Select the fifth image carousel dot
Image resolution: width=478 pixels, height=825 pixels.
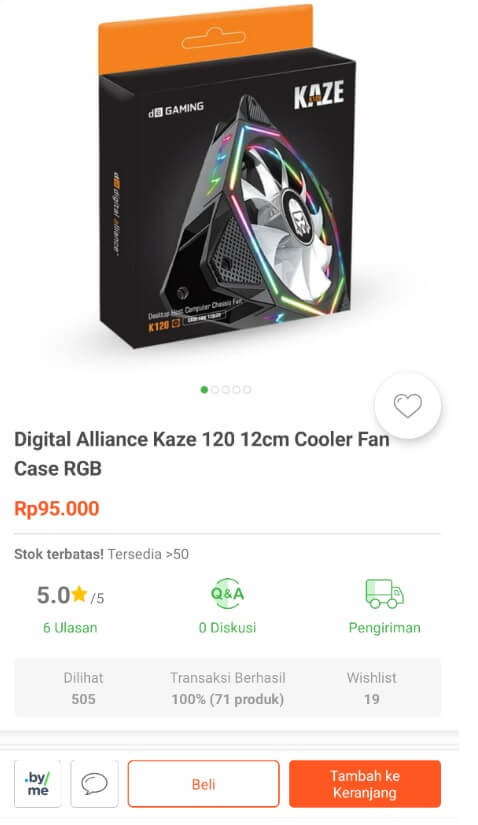tap(247, 390)
